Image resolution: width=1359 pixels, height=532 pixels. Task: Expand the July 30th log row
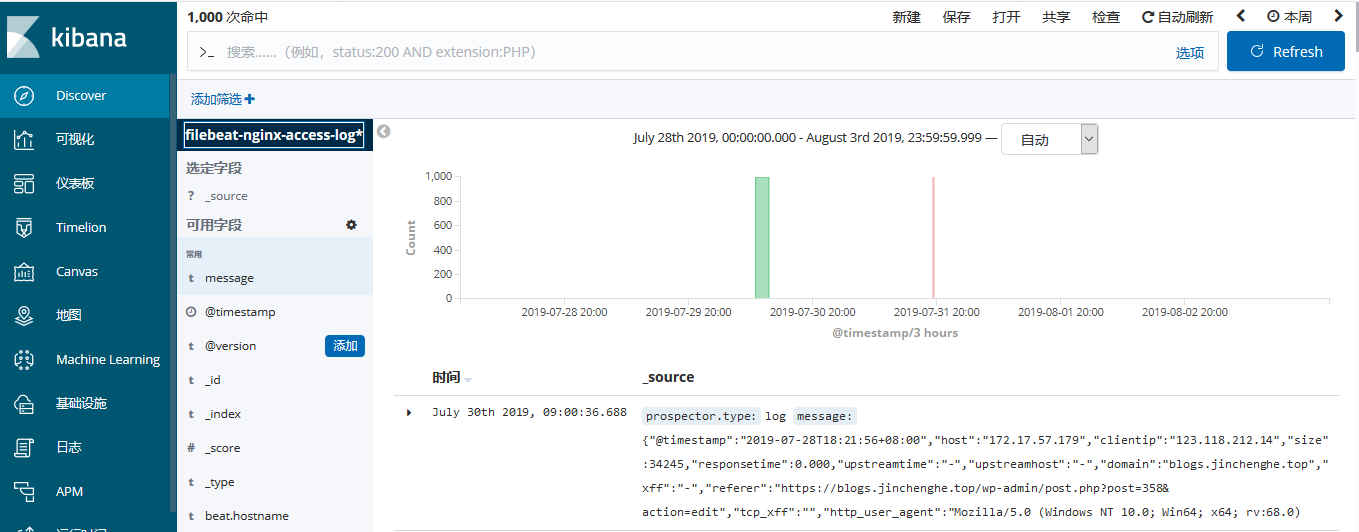[x=409, y=412]
